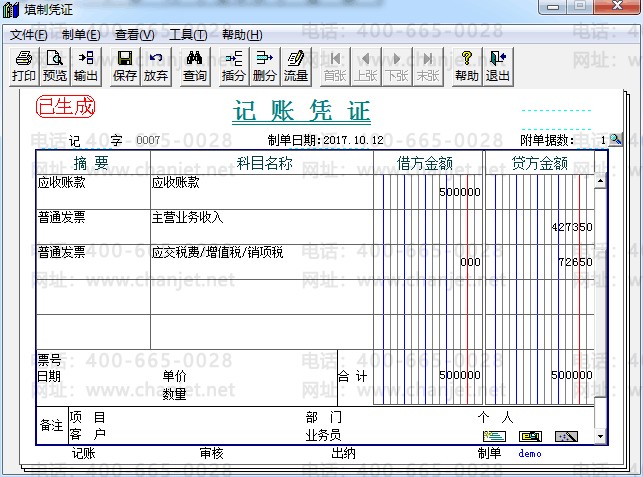643x477 pixels.
Task: Click the 退出 (Exit) toolbar icon
Action: point(497,66)
